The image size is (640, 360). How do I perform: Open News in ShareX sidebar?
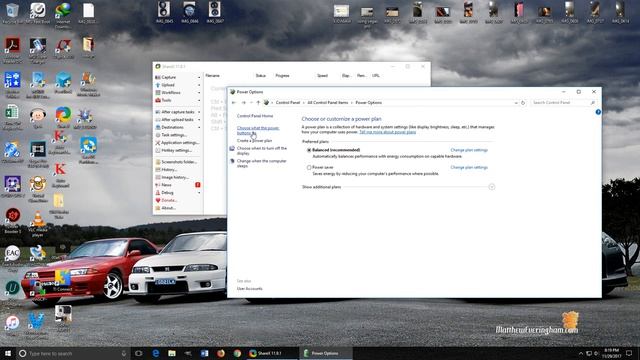coord(178,185)
